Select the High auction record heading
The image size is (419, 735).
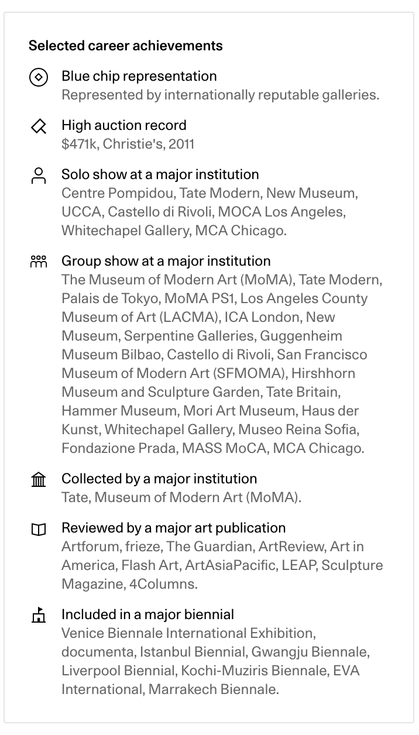click(x=124, y=125)
